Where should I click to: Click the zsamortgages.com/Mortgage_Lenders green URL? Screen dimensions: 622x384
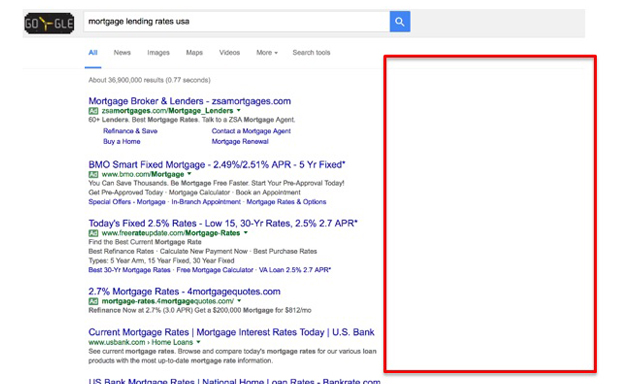pyautogui.click(x=167, y=111)
